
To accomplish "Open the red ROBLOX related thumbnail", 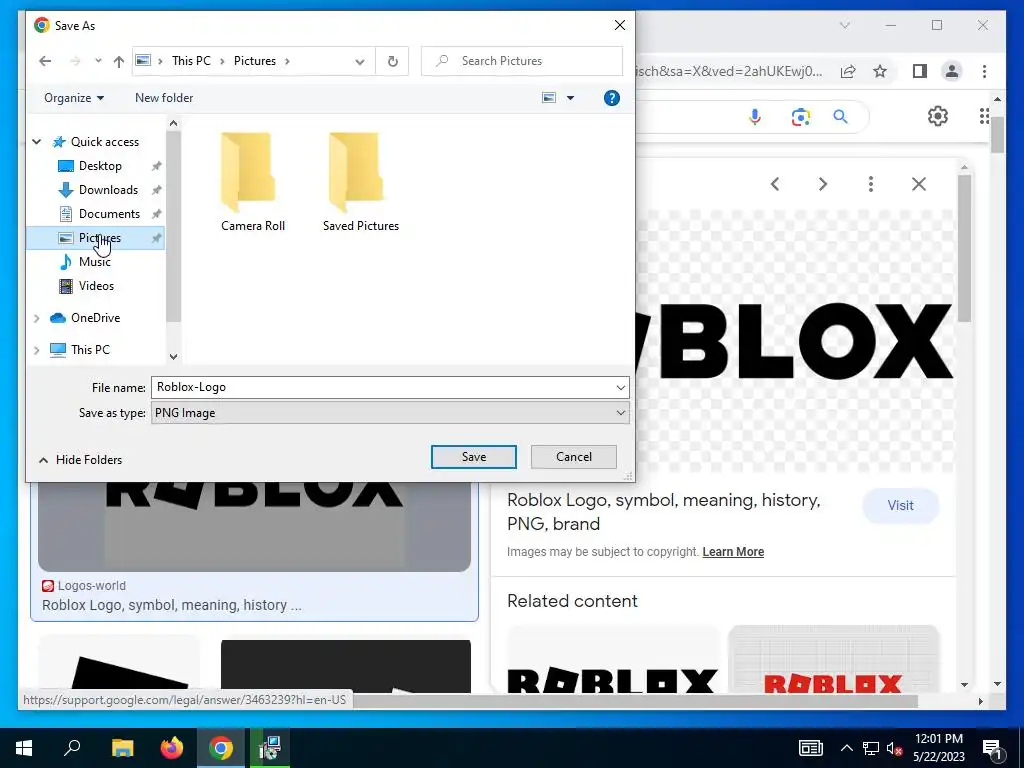I will point(833,658).
